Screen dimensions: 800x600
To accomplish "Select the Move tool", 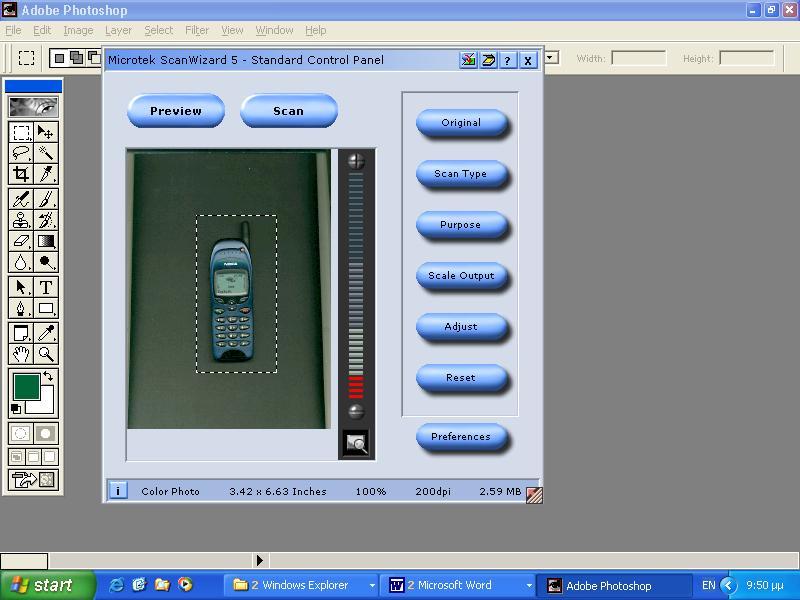I will point(46,132).
